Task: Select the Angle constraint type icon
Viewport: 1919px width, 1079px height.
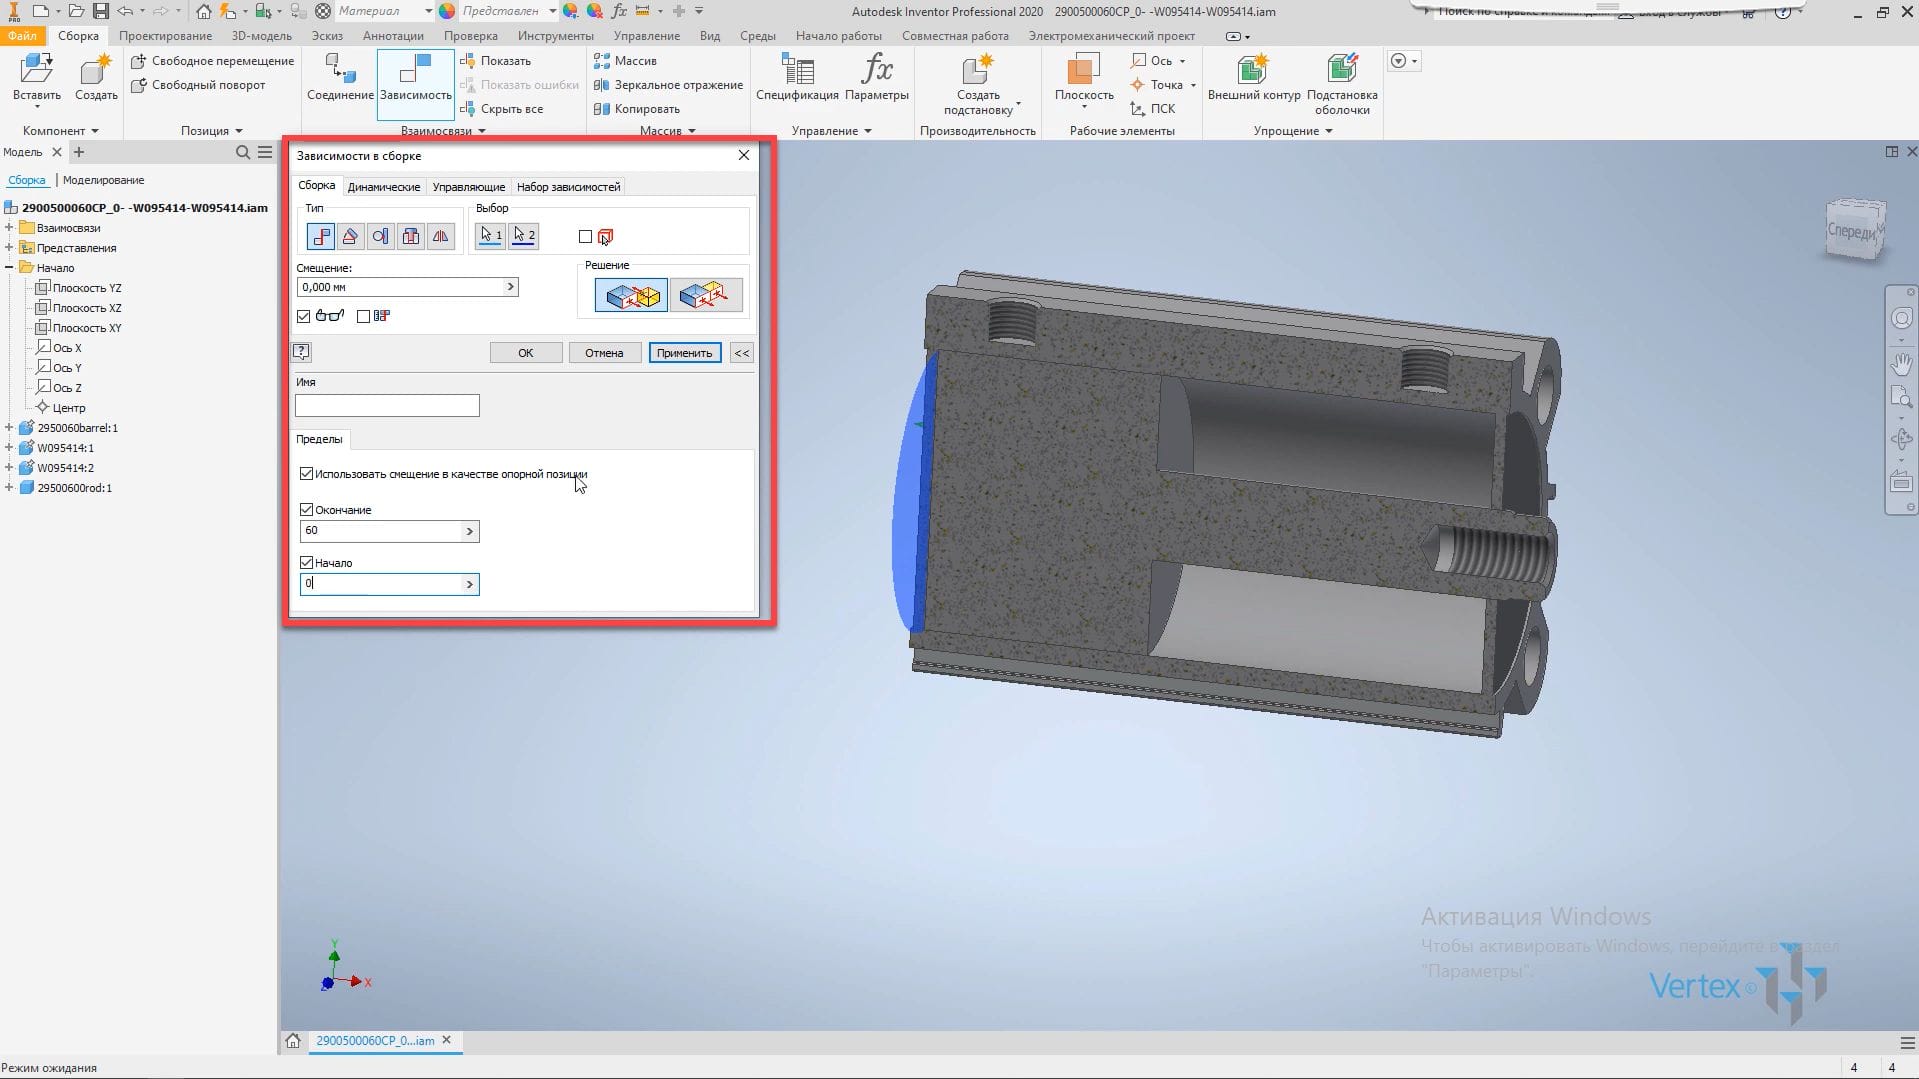Action: click(350, 236)
